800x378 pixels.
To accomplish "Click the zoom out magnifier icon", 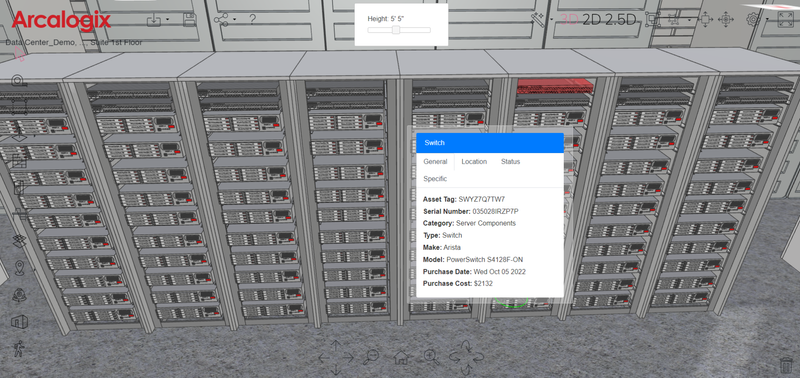I will tap(371, 357).
